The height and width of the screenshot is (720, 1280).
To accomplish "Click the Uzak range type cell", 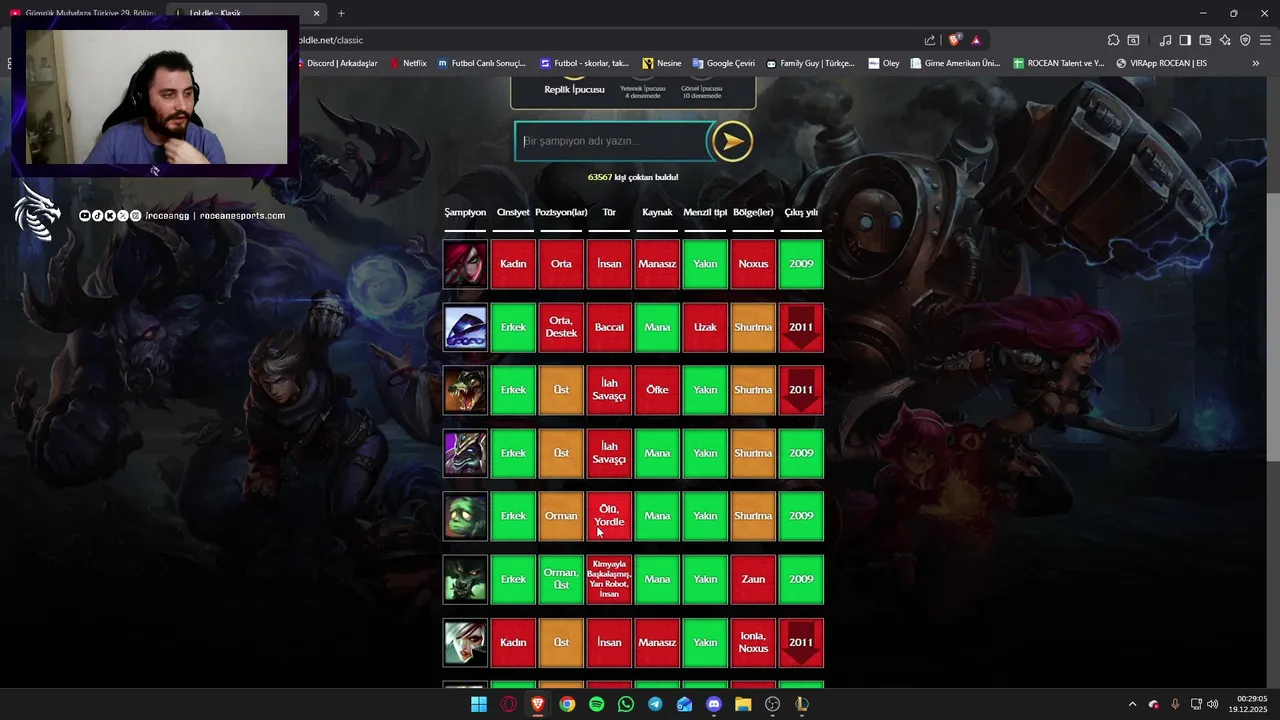I will click(x=705, y=327).
